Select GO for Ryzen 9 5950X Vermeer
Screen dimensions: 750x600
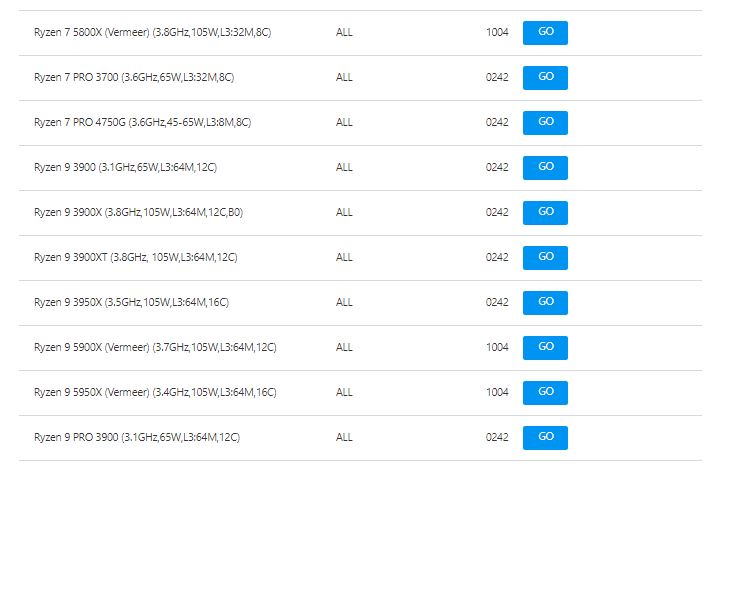[x=545, y=392]
